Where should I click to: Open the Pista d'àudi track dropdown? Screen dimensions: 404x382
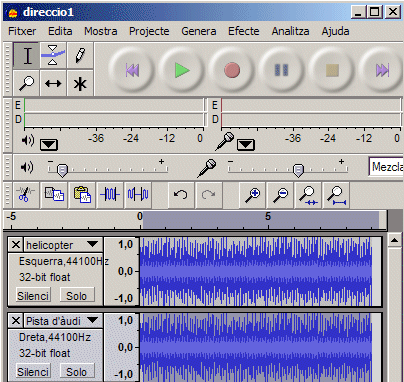(x=92, y=320)
